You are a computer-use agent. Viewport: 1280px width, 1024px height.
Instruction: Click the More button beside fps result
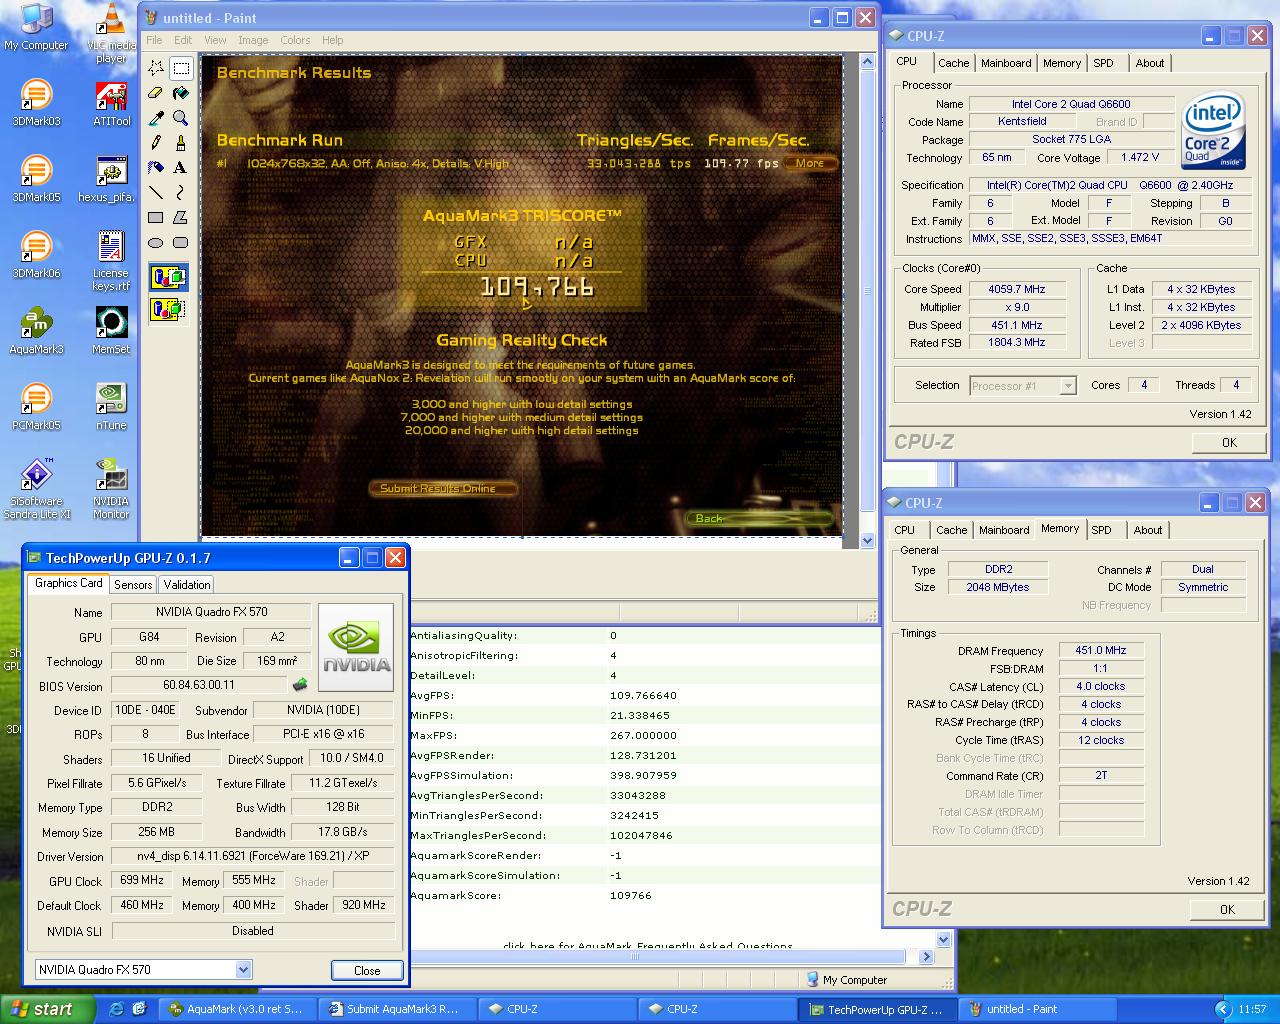coord(809,163)
